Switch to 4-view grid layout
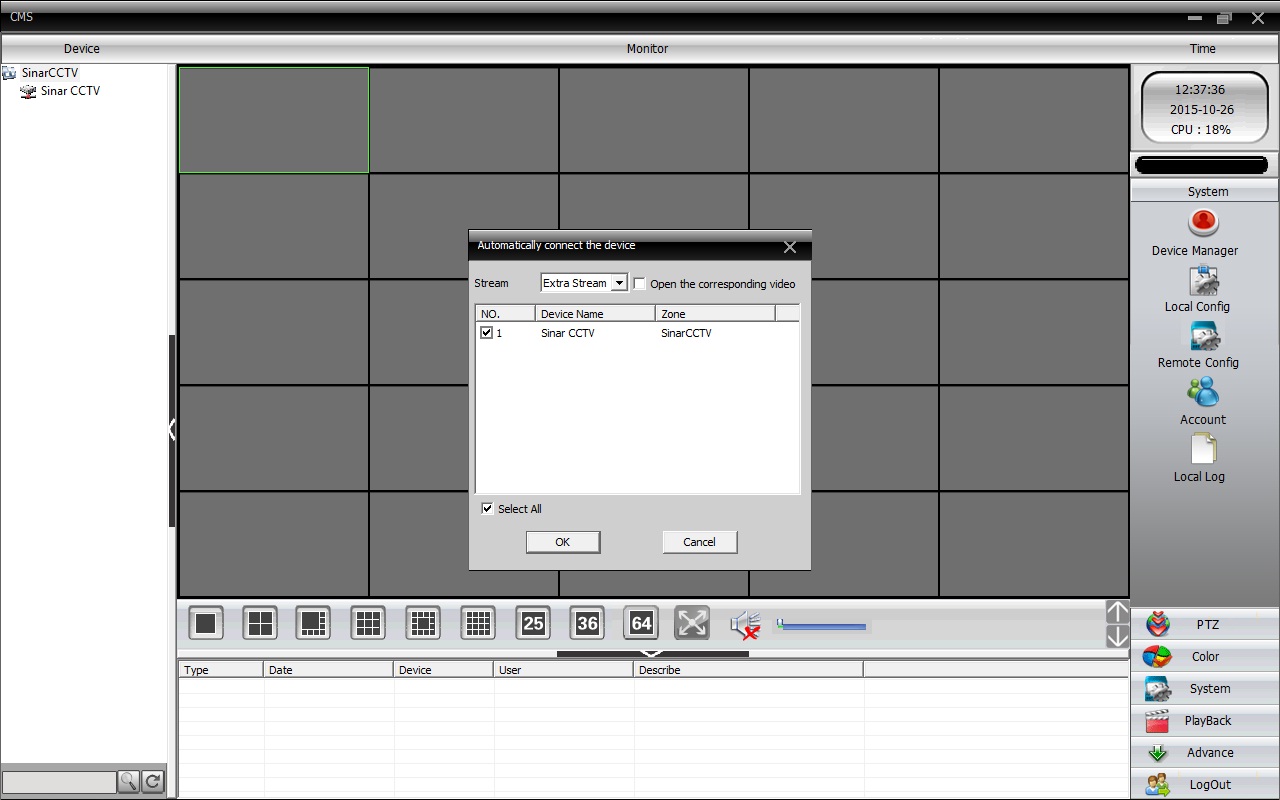 click(260, 624)
